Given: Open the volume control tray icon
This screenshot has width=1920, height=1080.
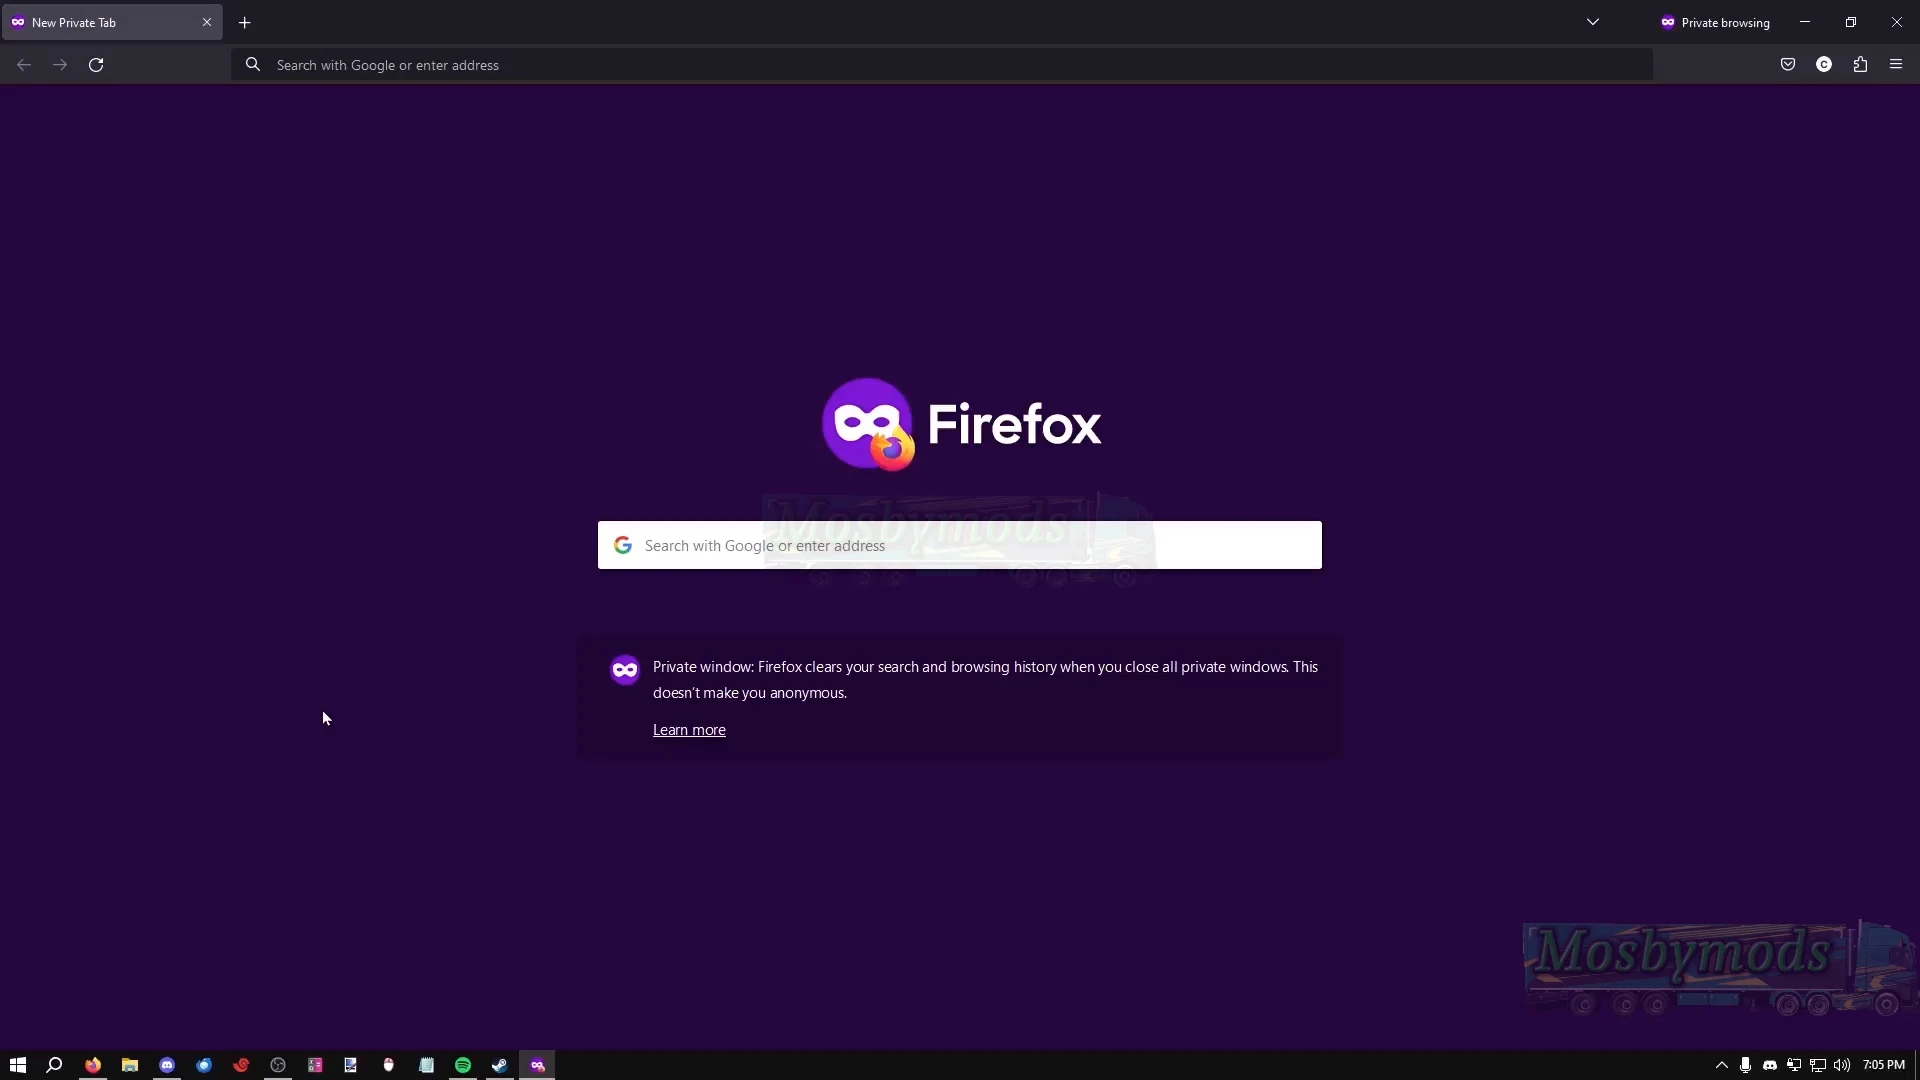Looking at the screenshot, I should coord(1842,1065).
